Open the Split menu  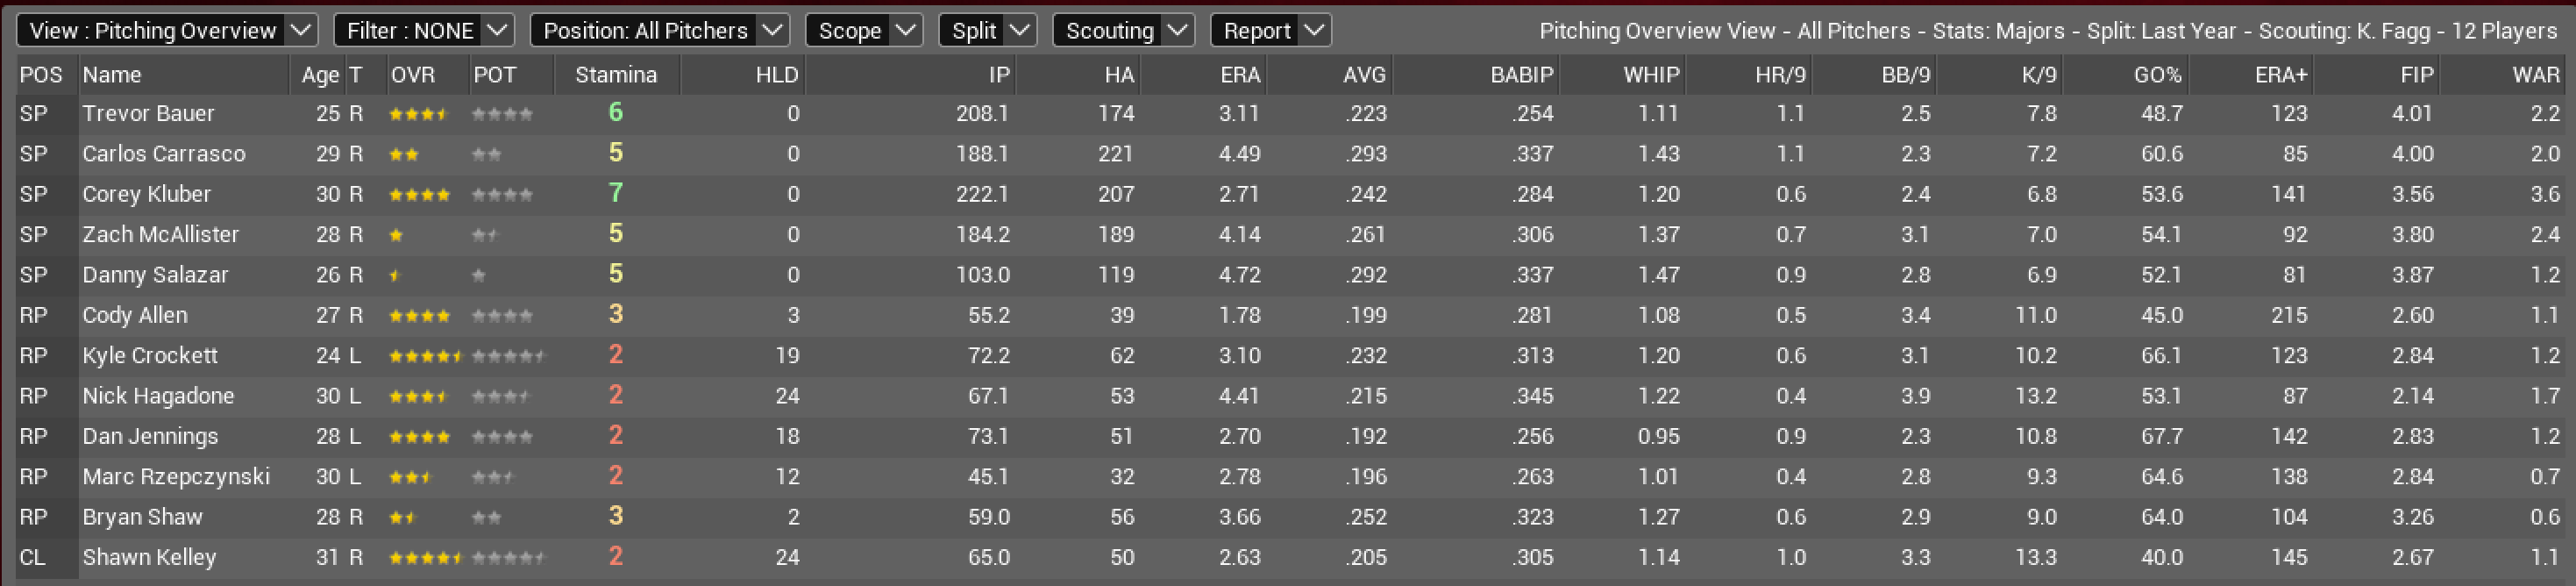[987, 31]
